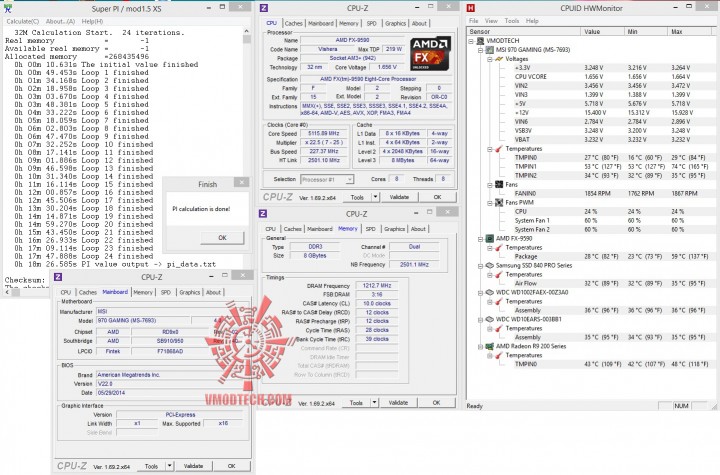The image size is (720, 475).
Task: Collapse the AMD Radeon R9 200 node
Action: coord(481,346)
